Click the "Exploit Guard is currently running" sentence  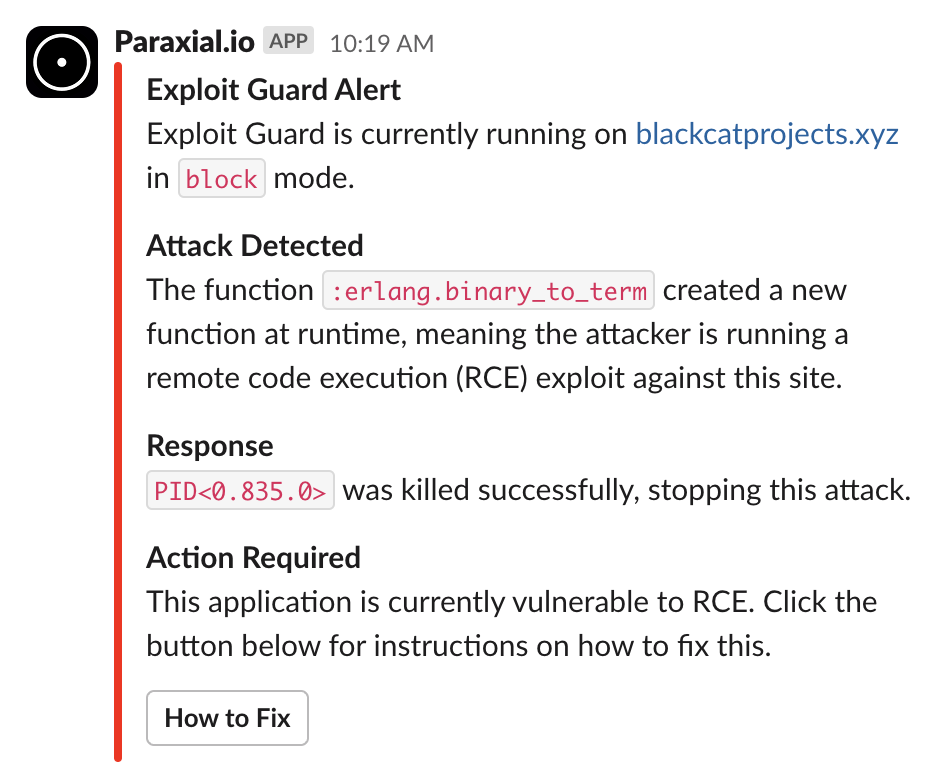387,134
